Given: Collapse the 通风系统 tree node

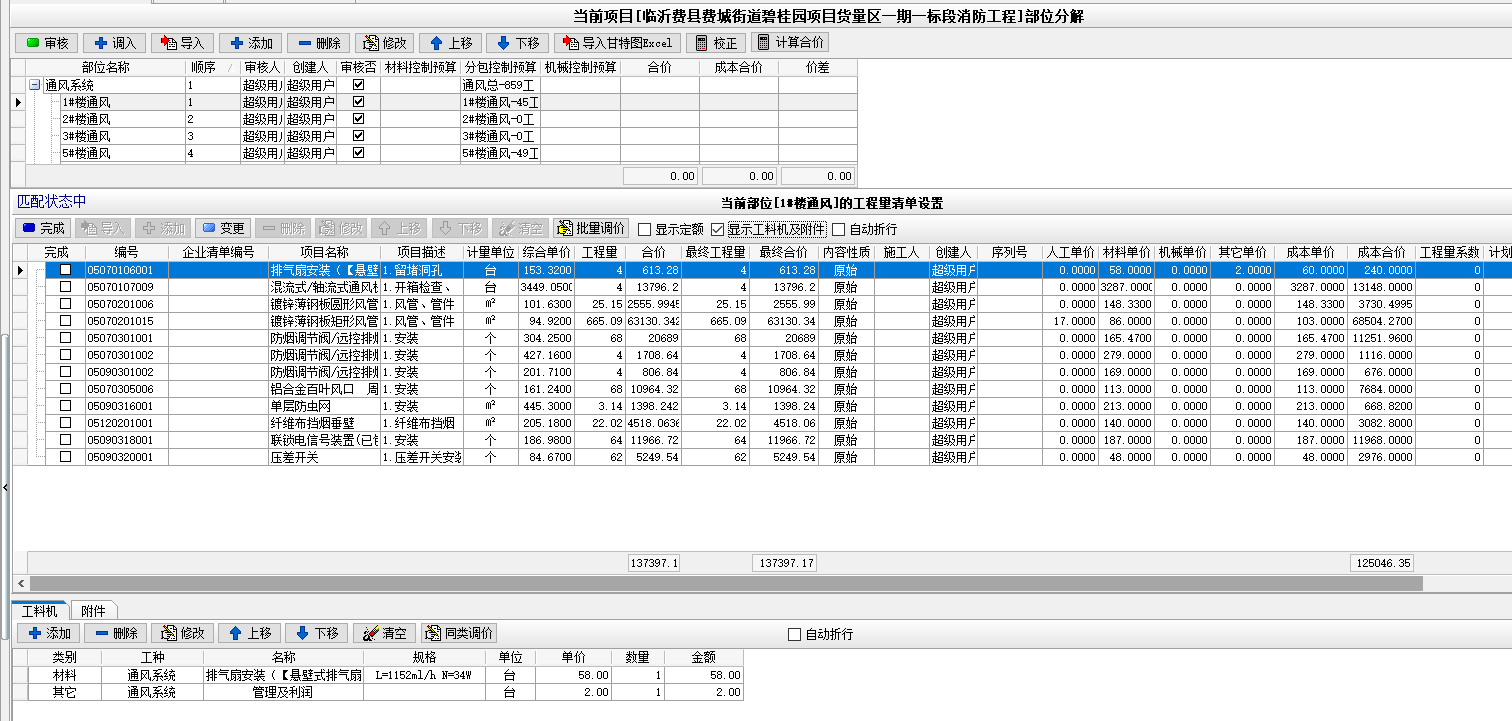Looking at the screenshot, I should pyautogui.click(x=35, y=85).
